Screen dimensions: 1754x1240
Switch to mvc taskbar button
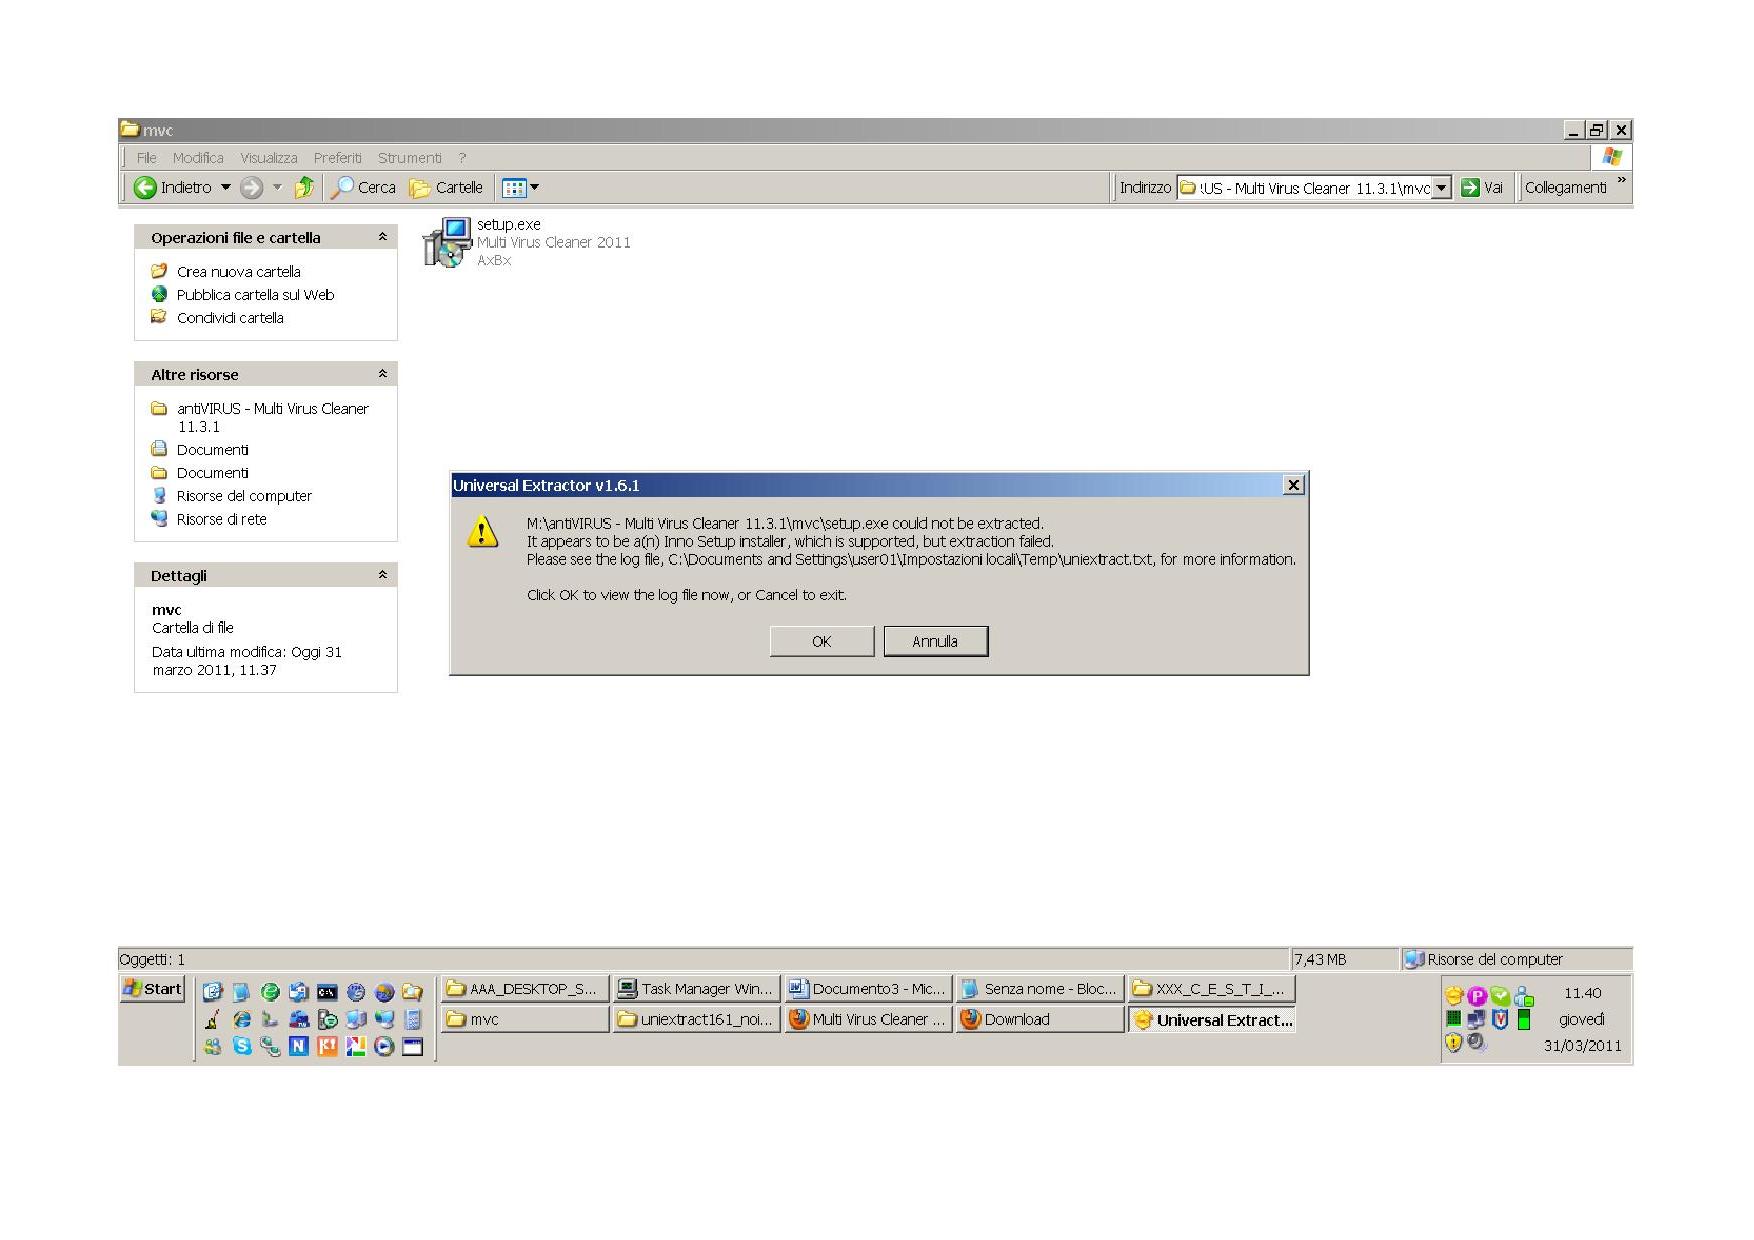[524, 1019]
